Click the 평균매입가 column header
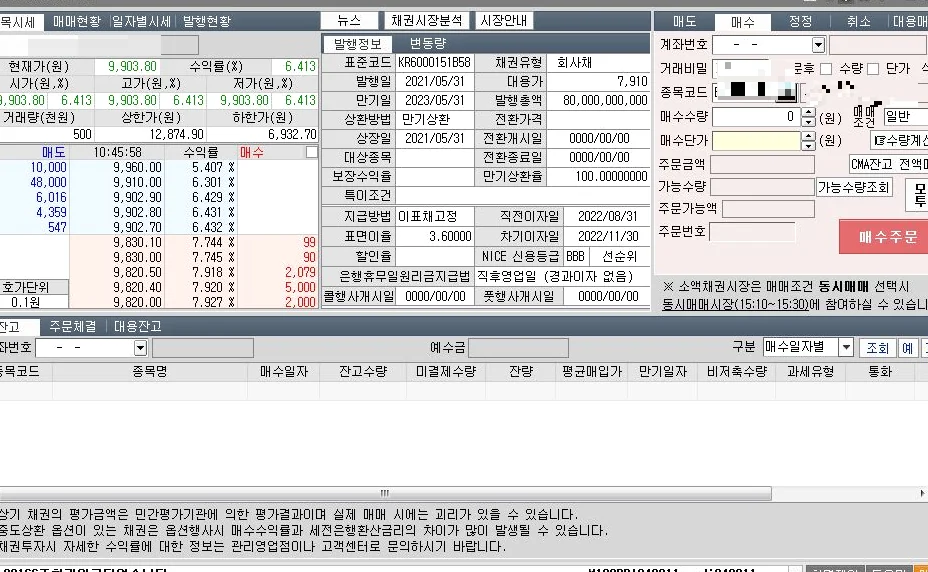Screen dimensions: 928x572 tap(592, 372)
